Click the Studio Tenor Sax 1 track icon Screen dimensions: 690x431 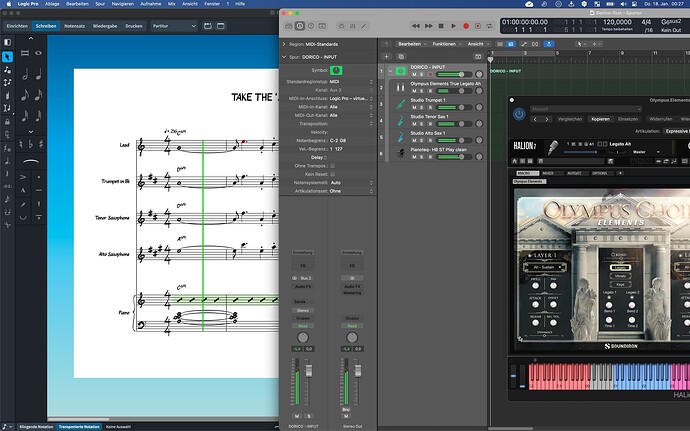[400, 120]
